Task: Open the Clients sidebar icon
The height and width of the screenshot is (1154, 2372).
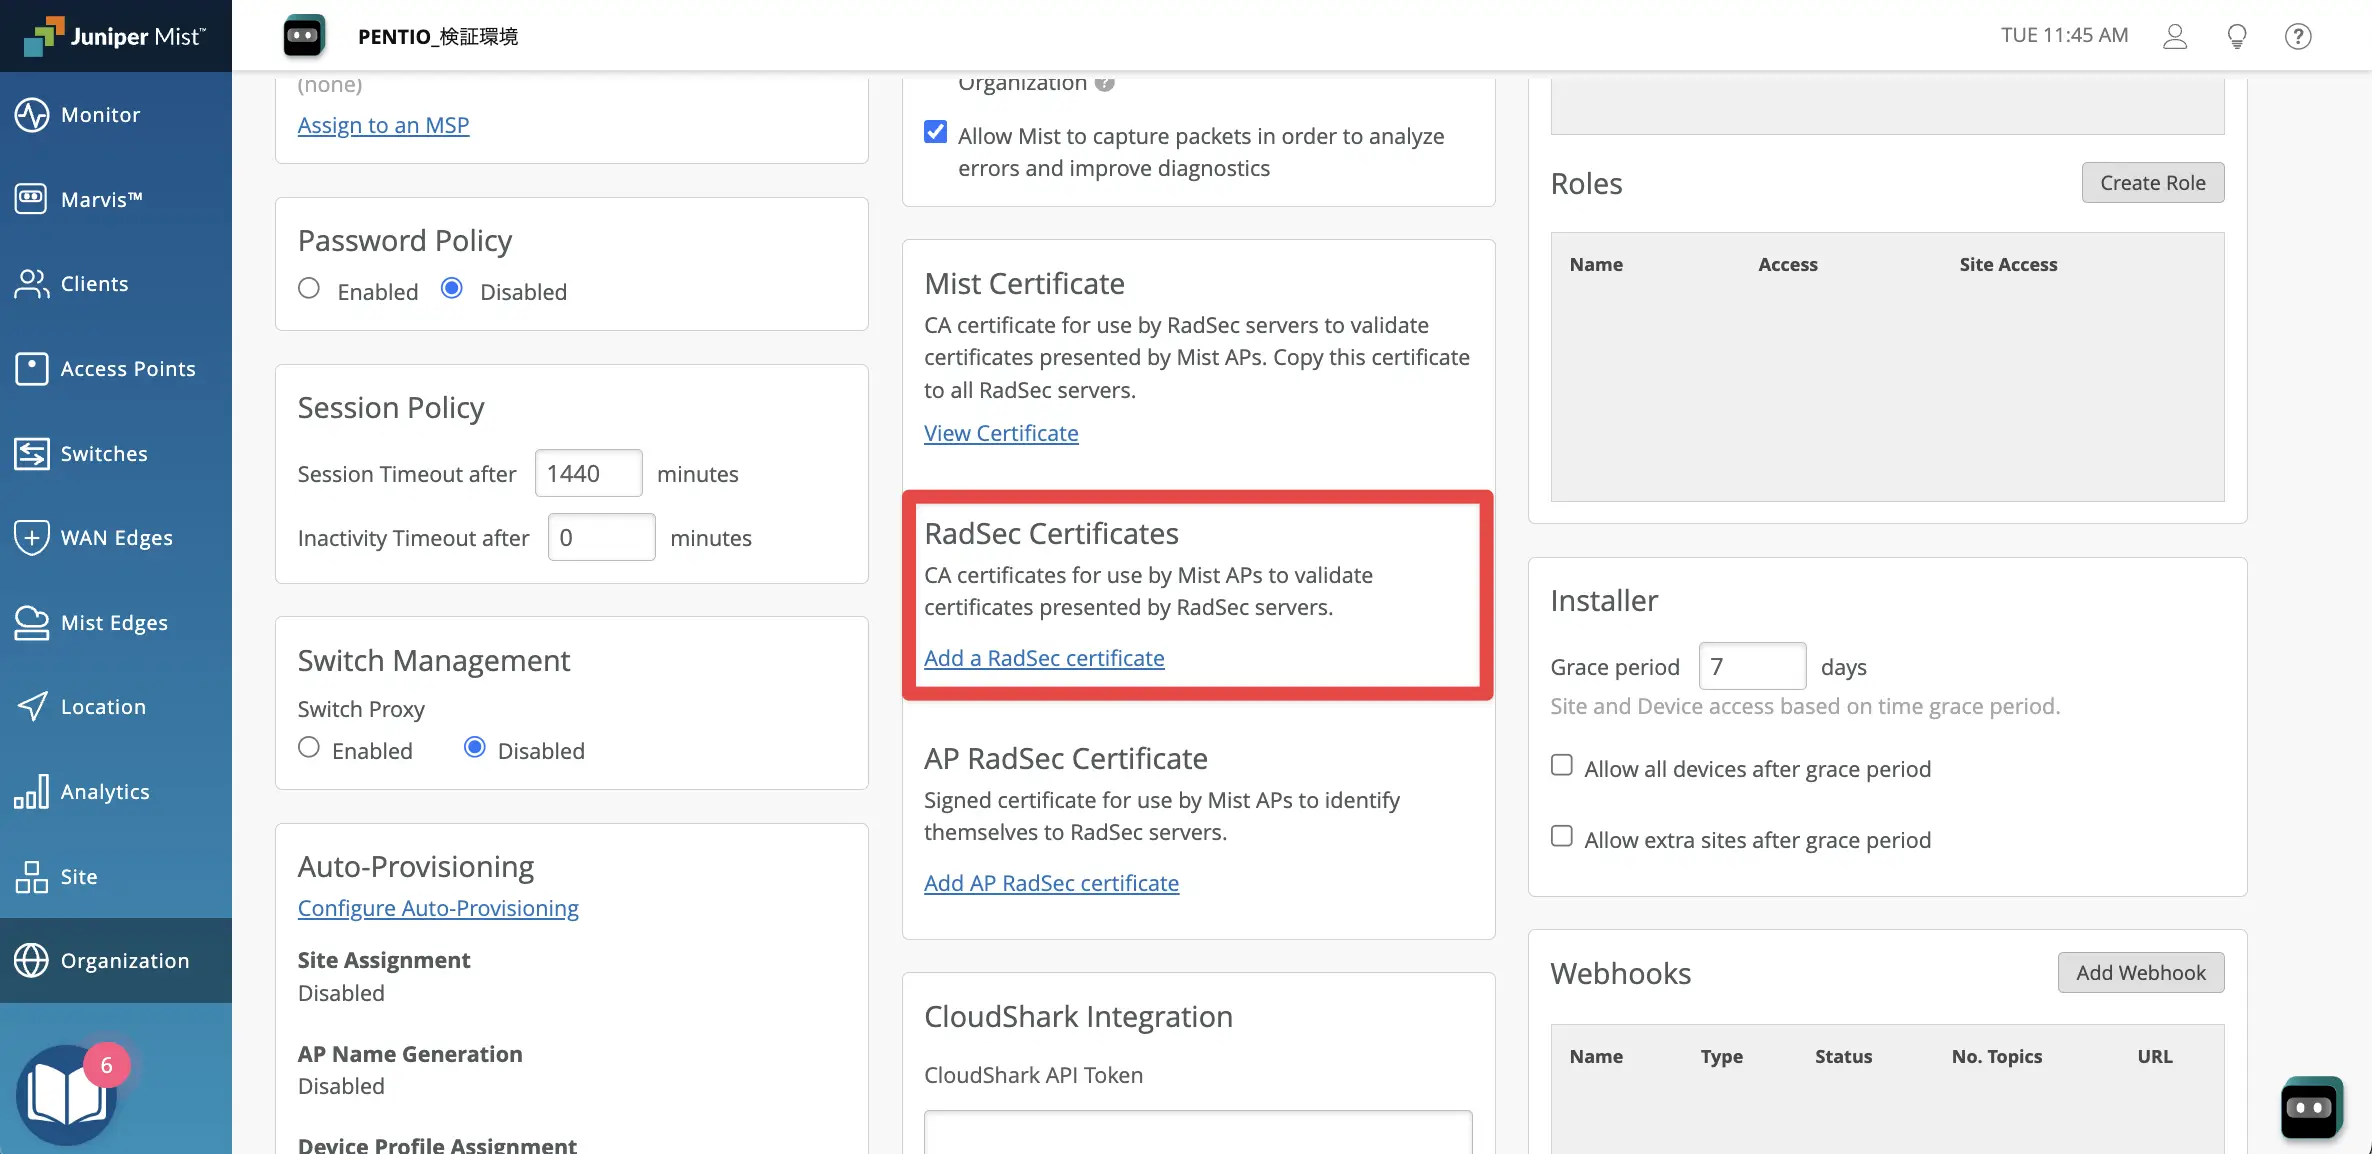Action: click(31, 284)
